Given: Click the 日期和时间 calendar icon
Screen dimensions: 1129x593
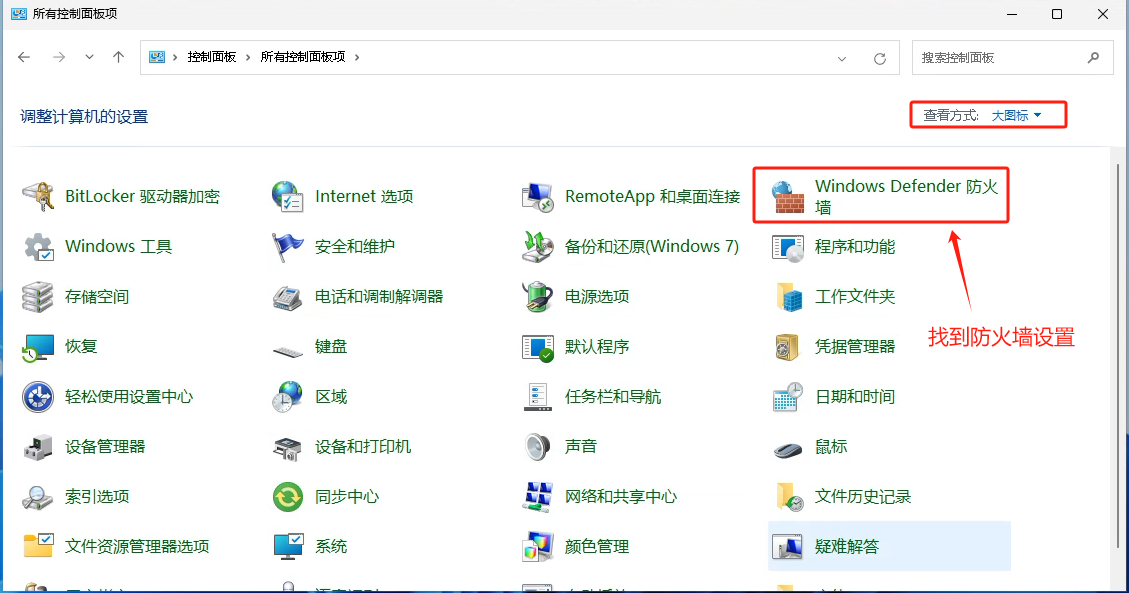Looking at the screenshot, I should (x=788, y=397).
